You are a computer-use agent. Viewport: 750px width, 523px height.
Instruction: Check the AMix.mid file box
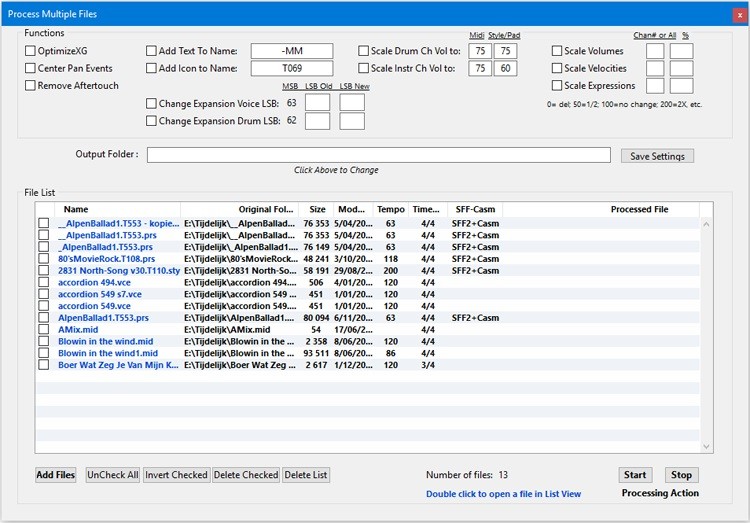click(x=44, y=329)
